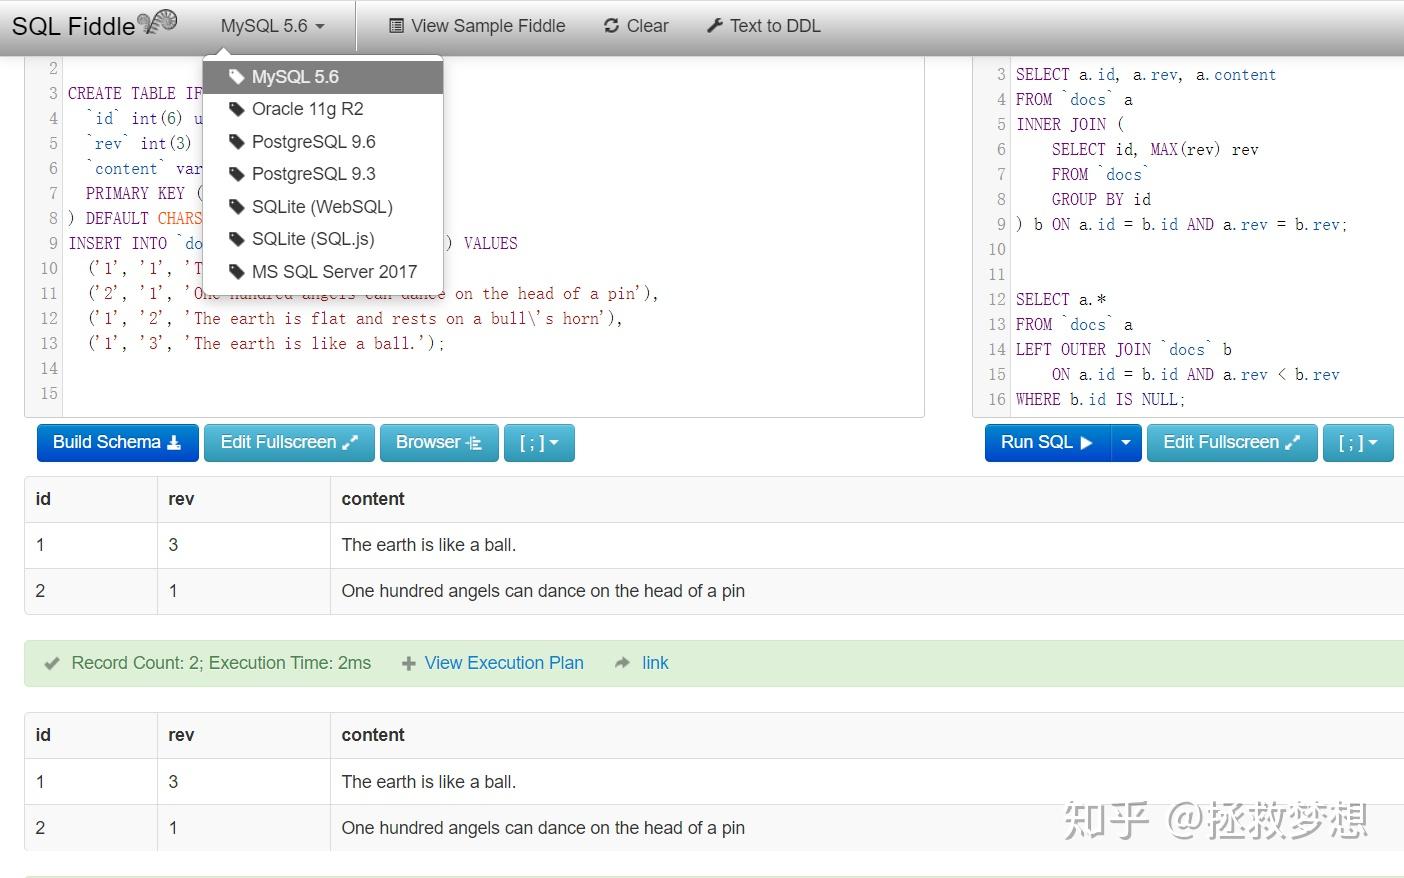
Task: Open the MySQL 5.6 database dropdown
Action: click(271, 25)
